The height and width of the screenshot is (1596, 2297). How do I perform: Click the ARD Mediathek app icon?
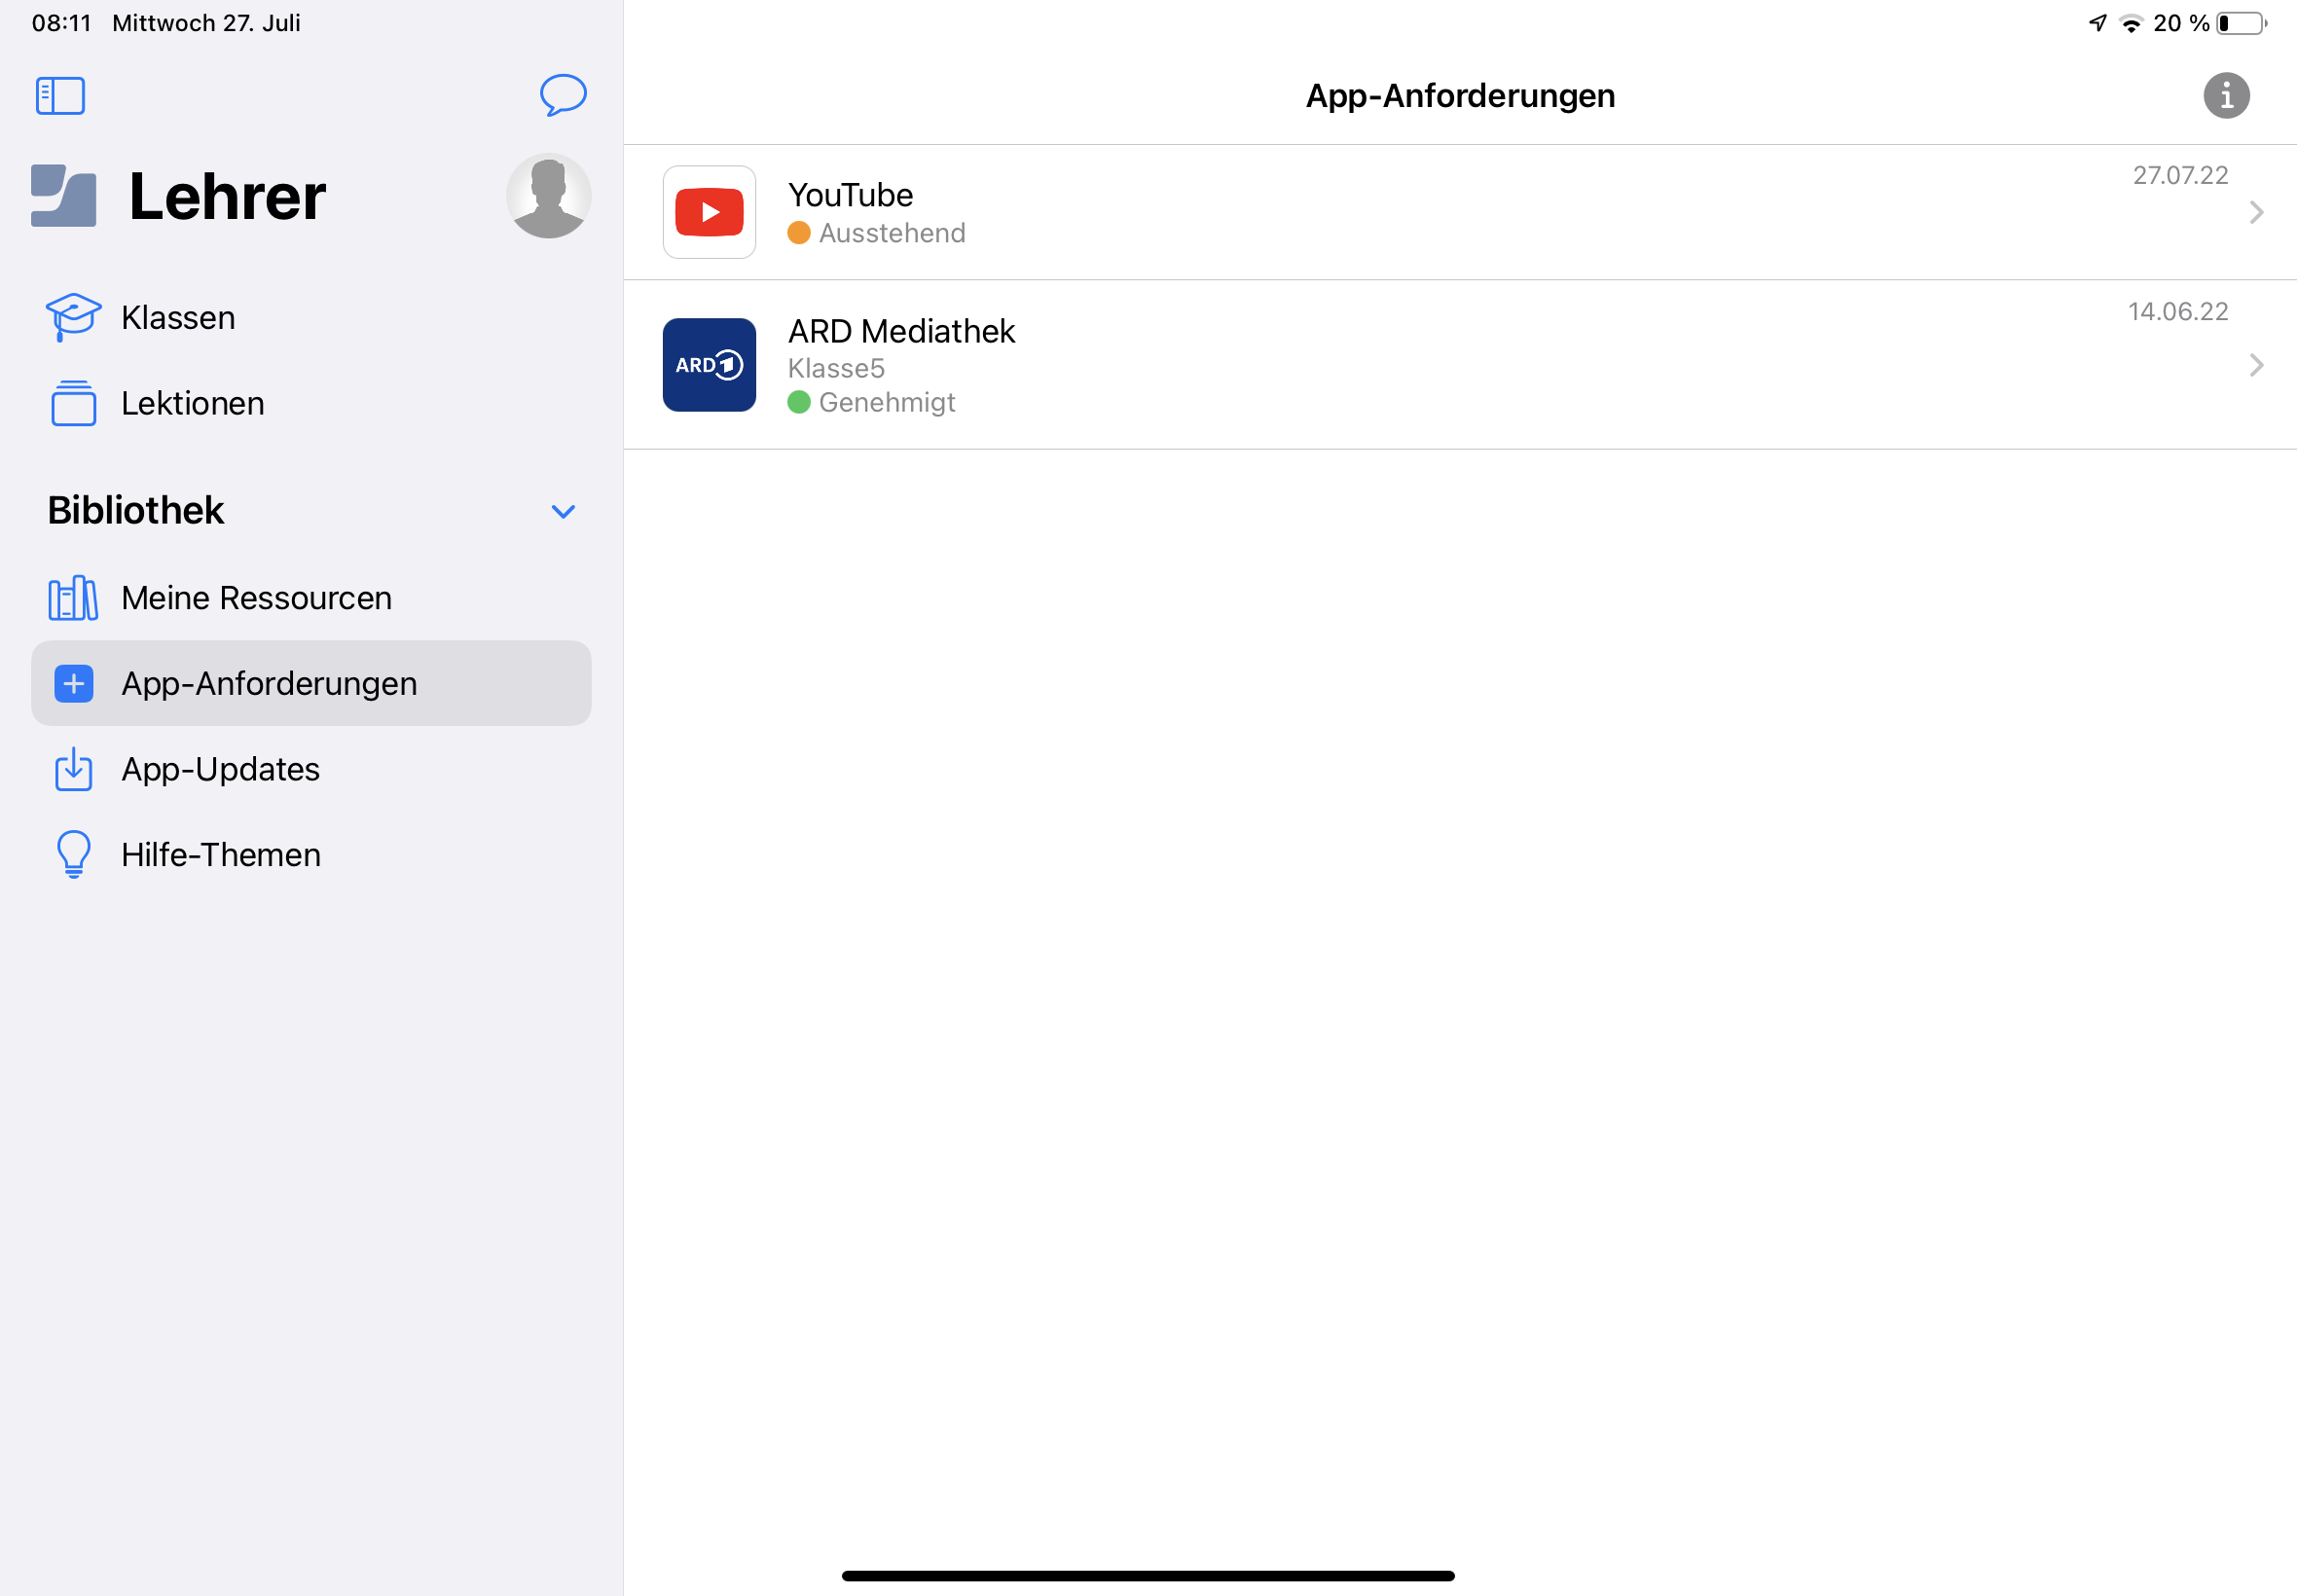pos(709,365)
